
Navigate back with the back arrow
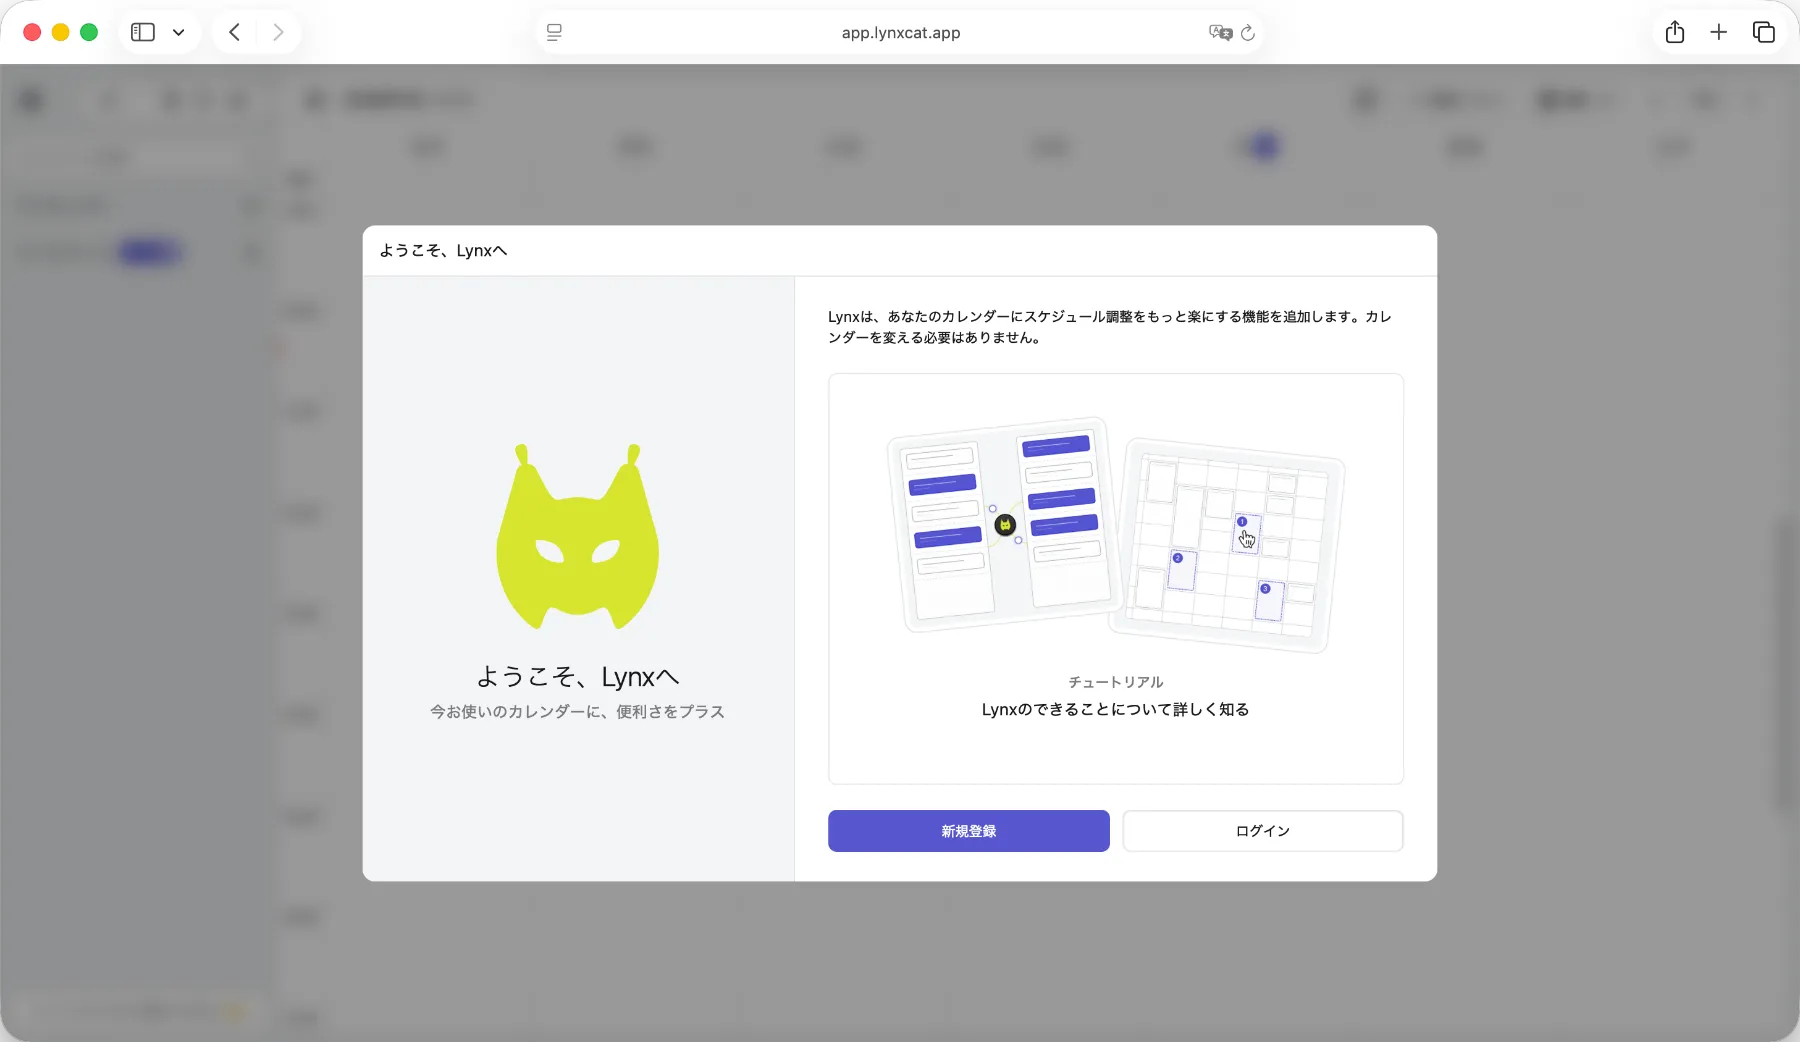point(234,31)
